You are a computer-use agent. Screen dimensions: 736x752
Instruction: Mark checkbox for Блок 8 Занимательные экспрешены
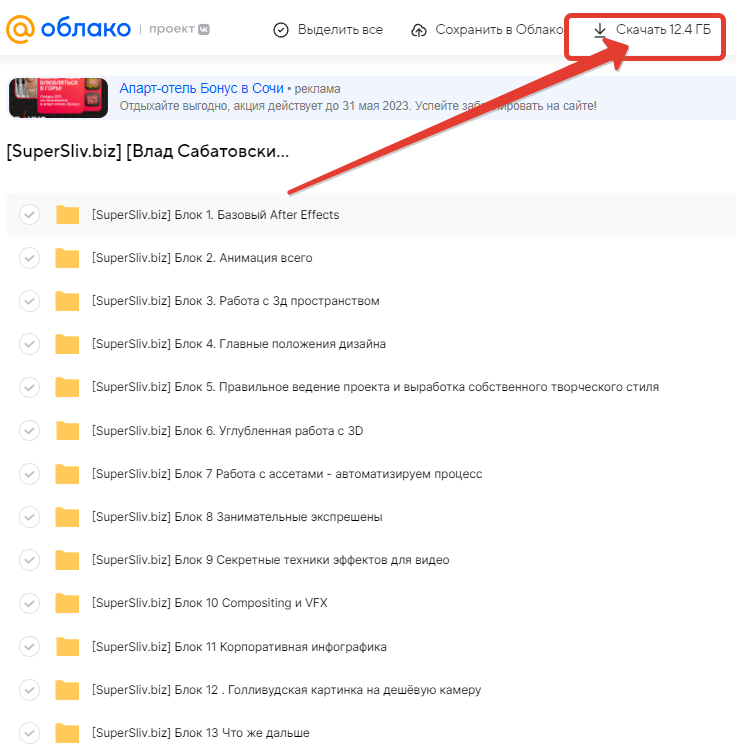coord(29,517)
